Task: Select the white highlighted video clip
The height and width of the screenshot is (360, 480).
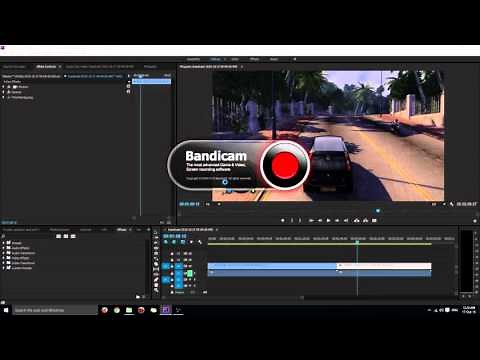Action: click(x=384, y=266)
